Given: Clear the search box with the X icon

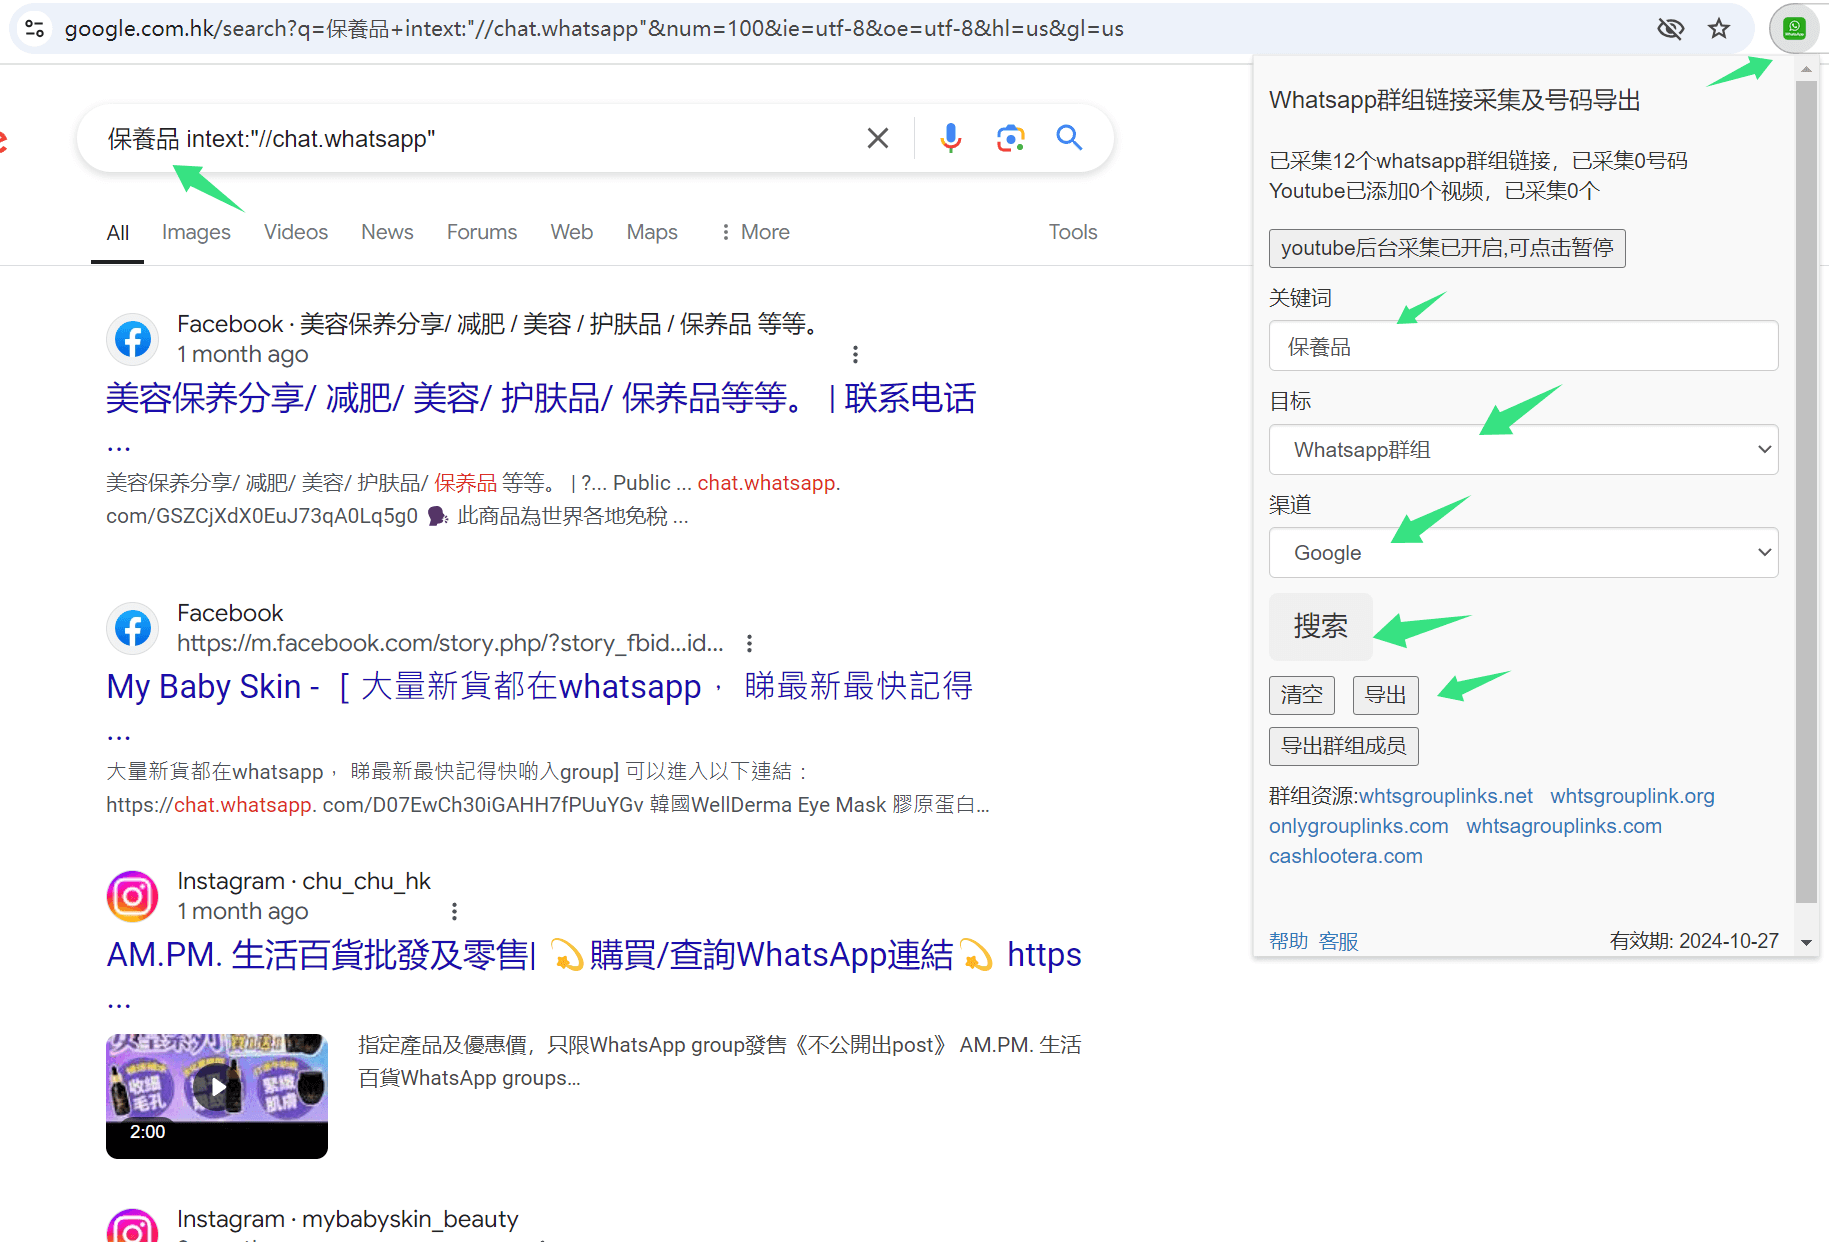Looking at the screenshot, I should tap(878, 138).
